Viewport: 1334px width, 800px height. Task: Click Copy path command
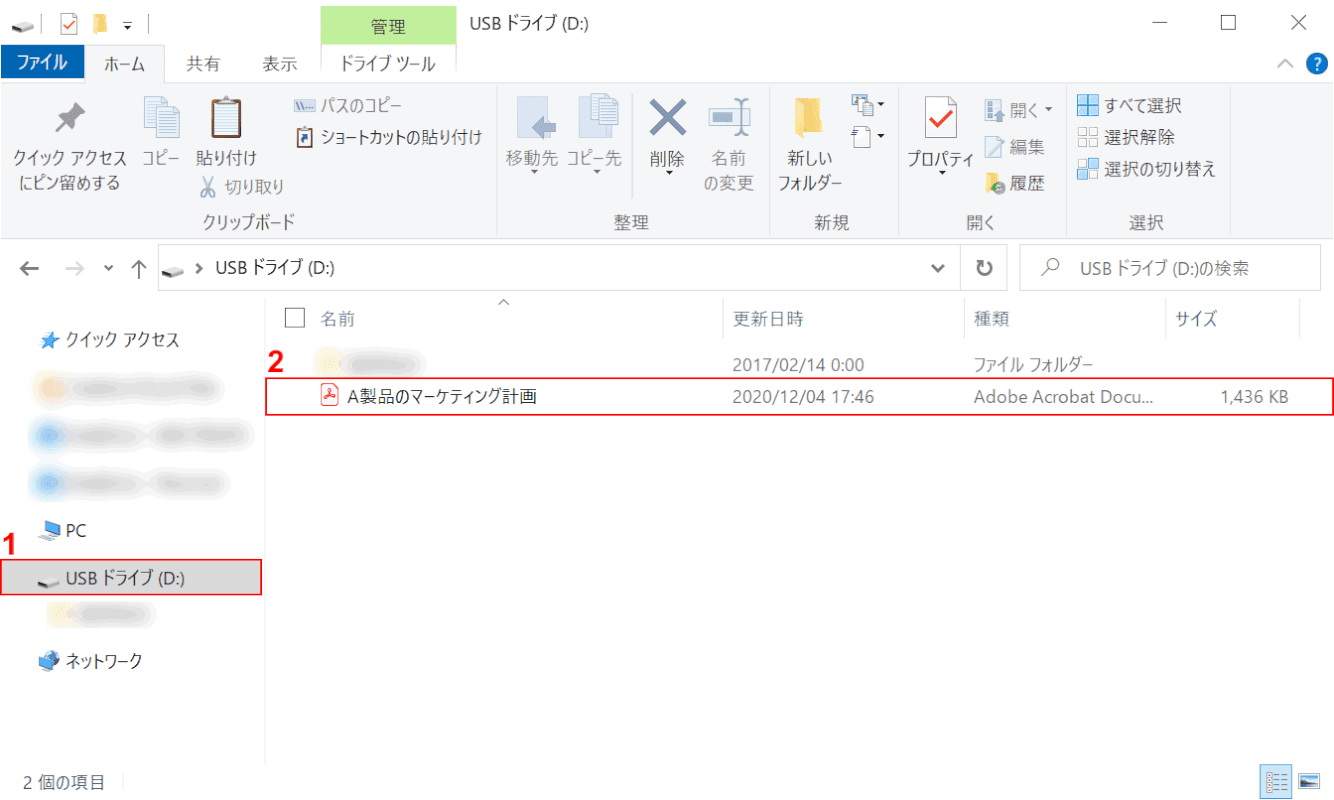click(x=349, y=105)
